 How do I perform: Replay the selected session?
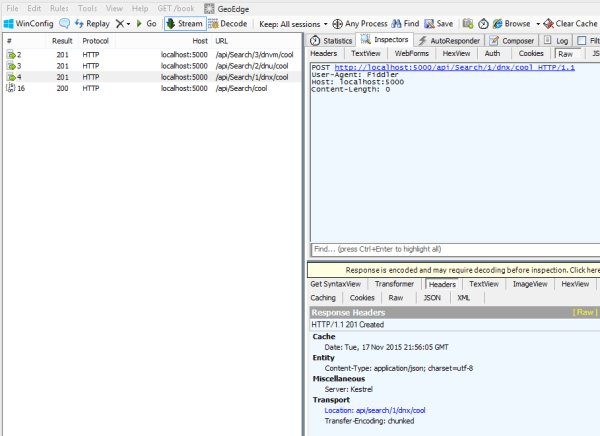(92, 24)
